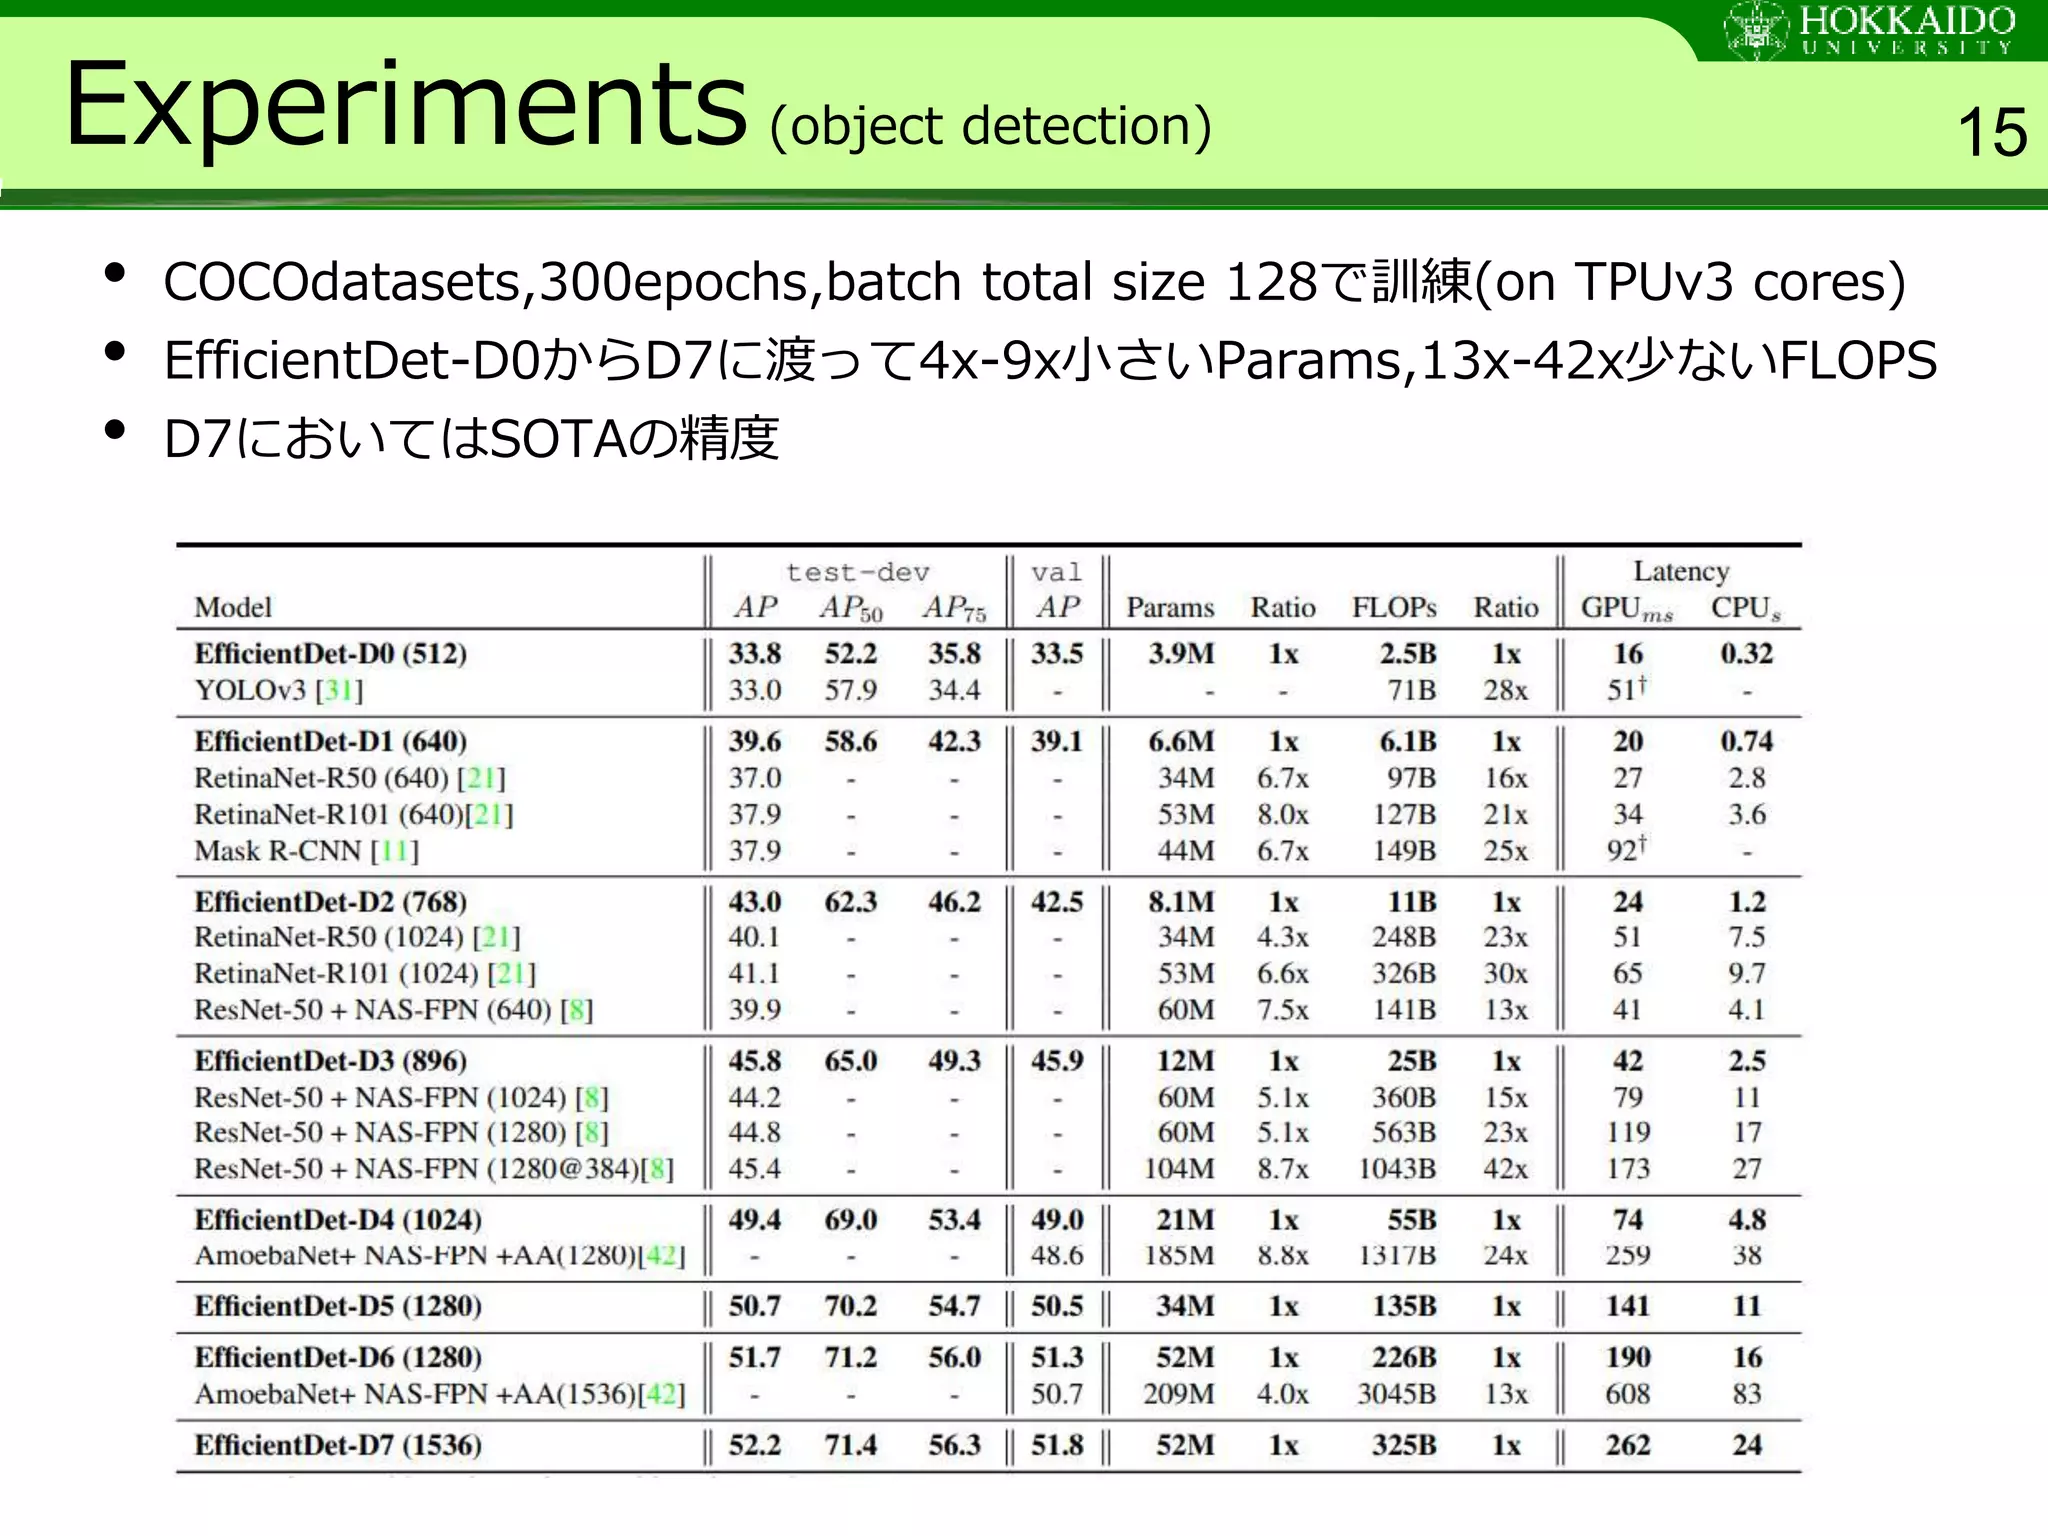Click the 'Params' column header
Viewport: 2048px width, 1536px height.
click(1170, 607)
